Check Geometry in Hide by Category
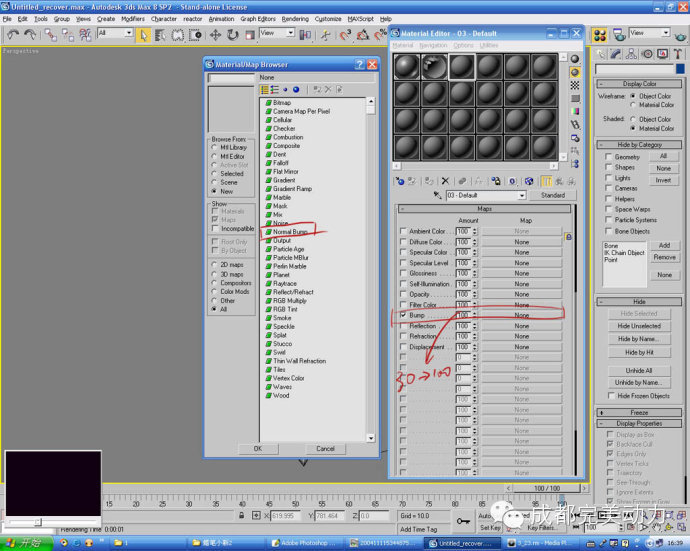The height and width of the screenshot is (551, 690). coord(608,157)
